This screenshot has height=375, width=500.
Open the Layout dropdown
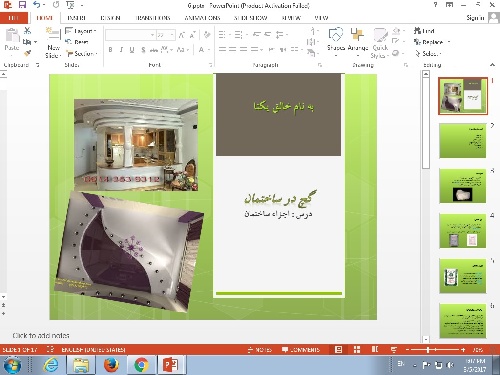81,31
